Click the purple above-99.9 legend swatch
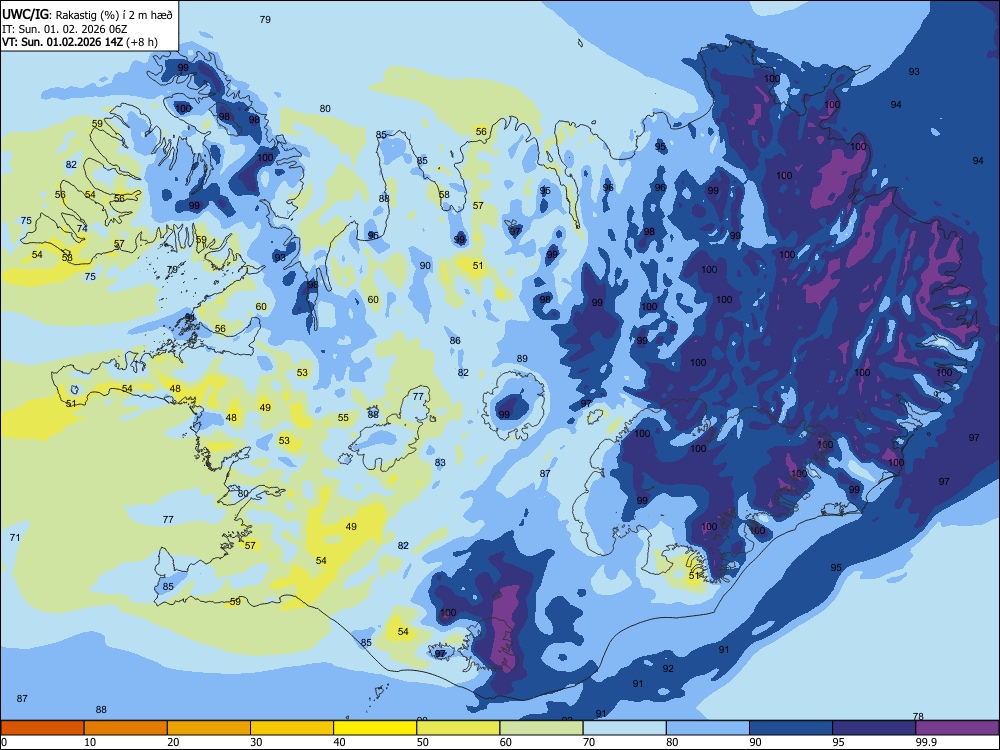The width and height of the screenshot is (1000, 750). coord(958,728)
